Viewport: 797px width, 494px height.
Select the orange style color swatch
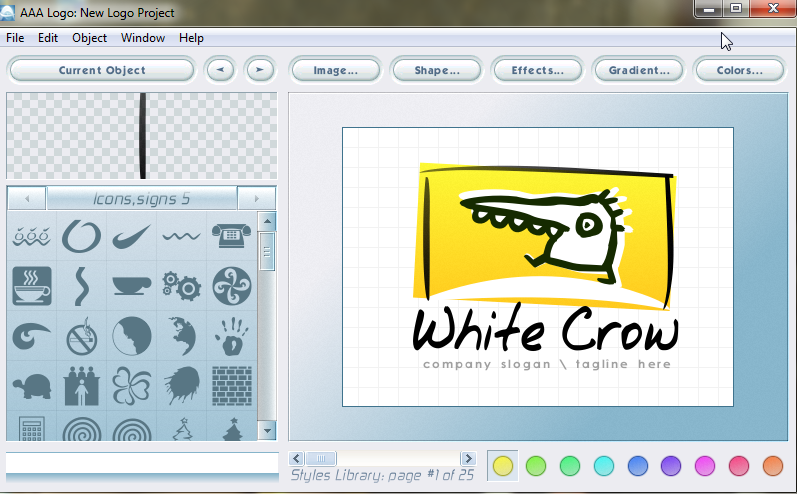click(x=772, y=466)
